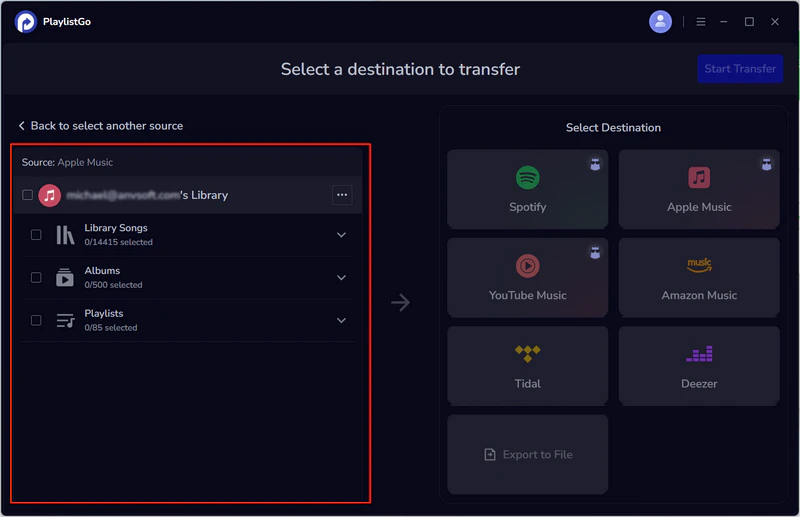Click the Apple Music library icon

pyautogui.click(x=49, y=195)
